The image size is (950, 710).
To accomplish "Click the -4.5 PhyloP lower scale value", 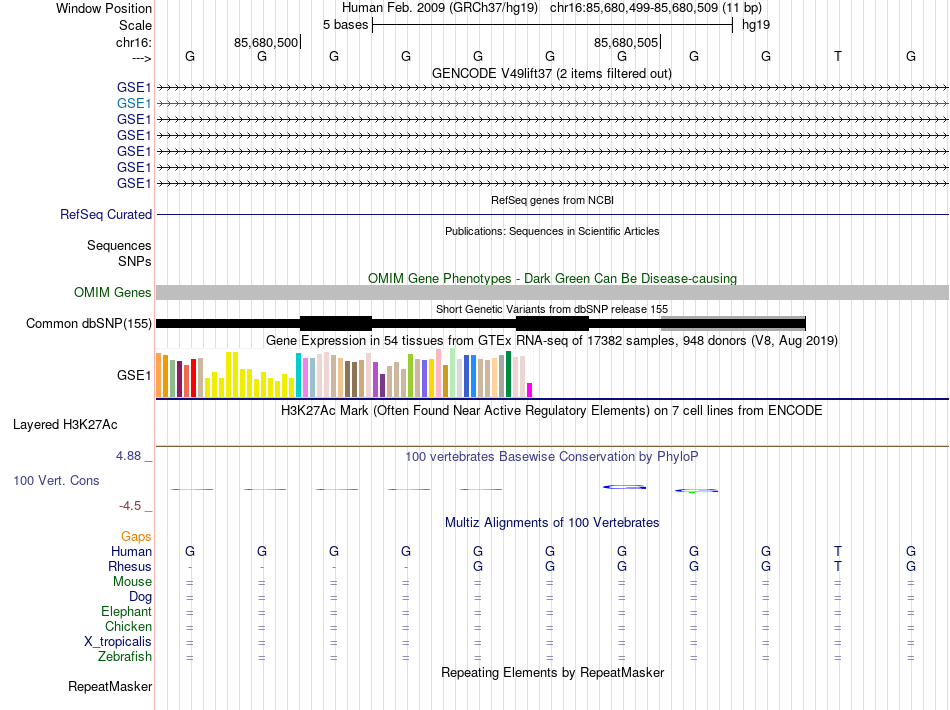I will 130,506.
